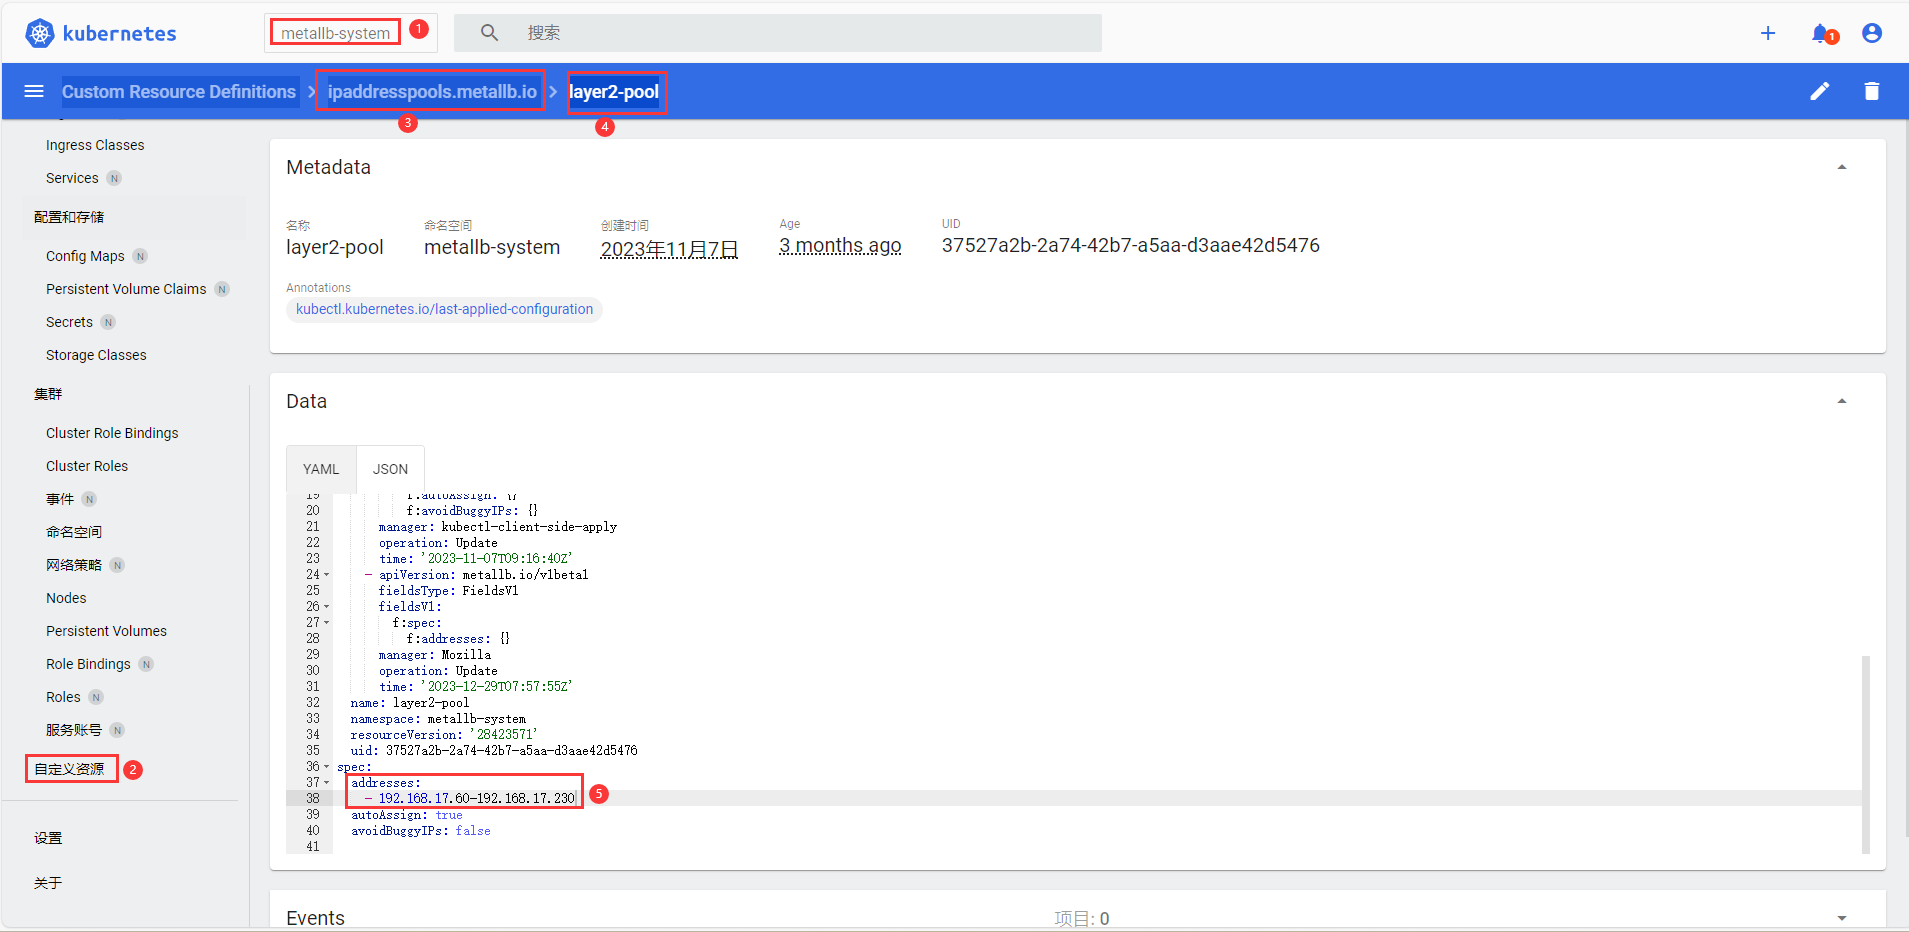Image resolution: width=1909 pixels, height=932 pixels.
Task: Fold YAML line 26 fieldsV1 arrow
Action: (x=326, y=607)
